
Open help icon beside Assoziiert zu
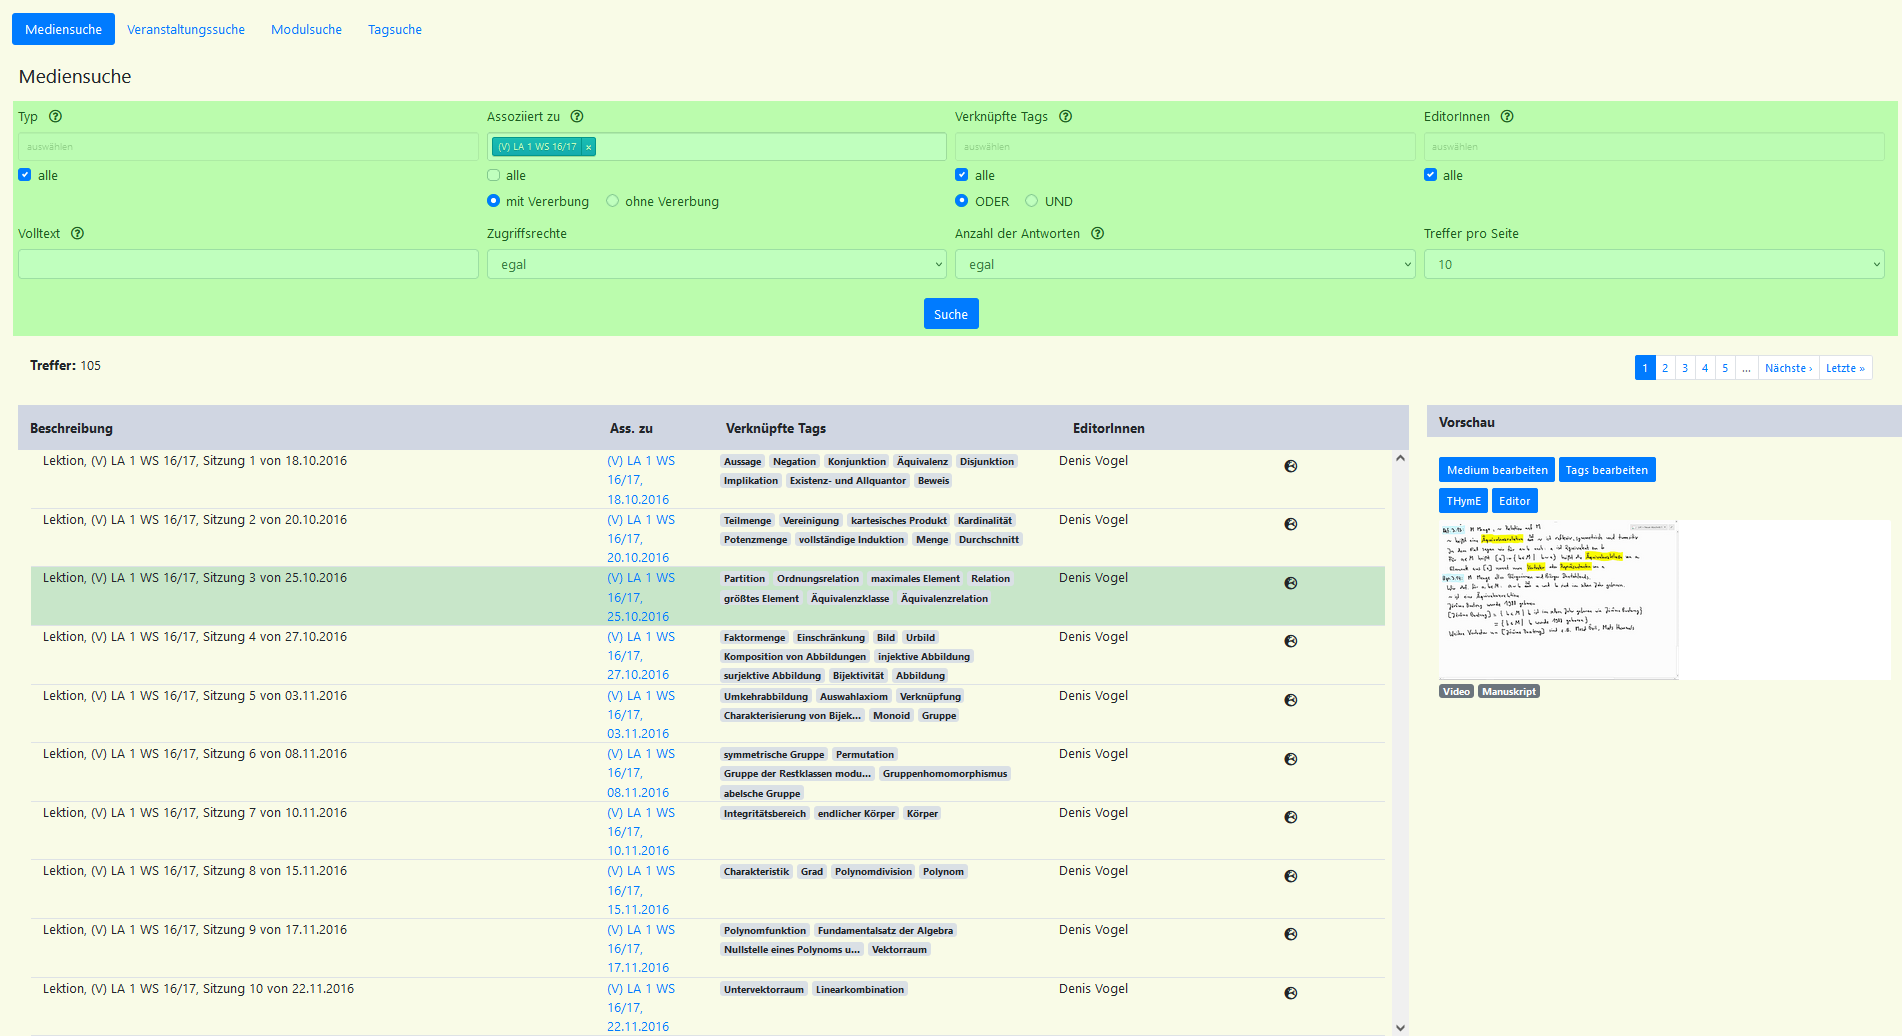point(577,117)
